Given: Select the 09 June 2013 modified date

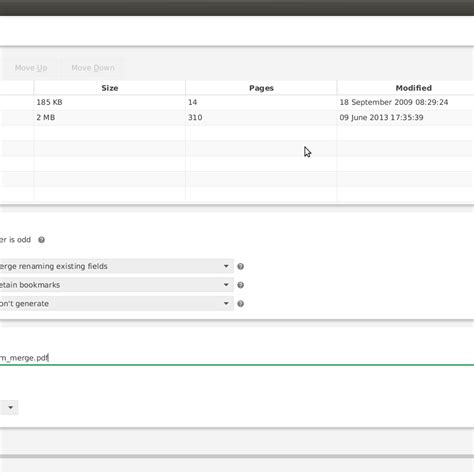Looking at the screenshot, I should tap(381, 118).
